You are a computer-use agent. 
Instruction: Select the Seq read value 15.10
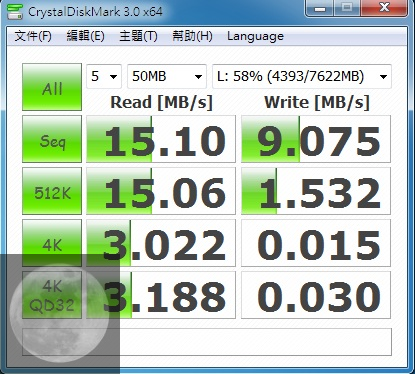(161, 139)
